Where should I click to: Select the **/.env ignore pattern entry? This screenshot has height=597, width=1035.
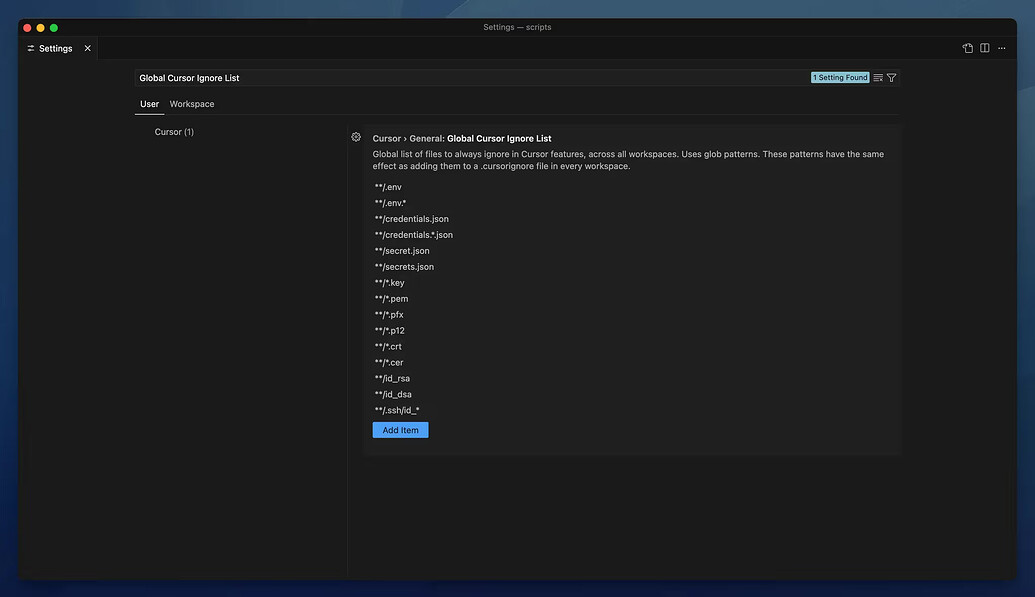[388, 186]
